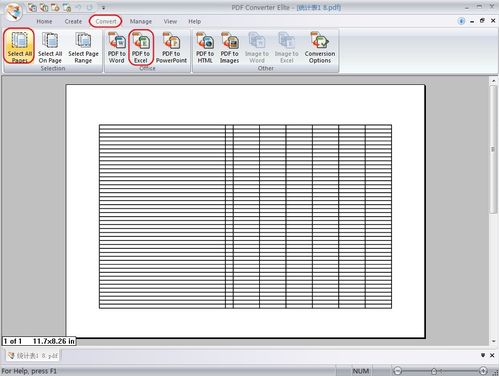Convert with PDF to HTML
The height and width of the screenshot is (376, 499).
[205, 47]
